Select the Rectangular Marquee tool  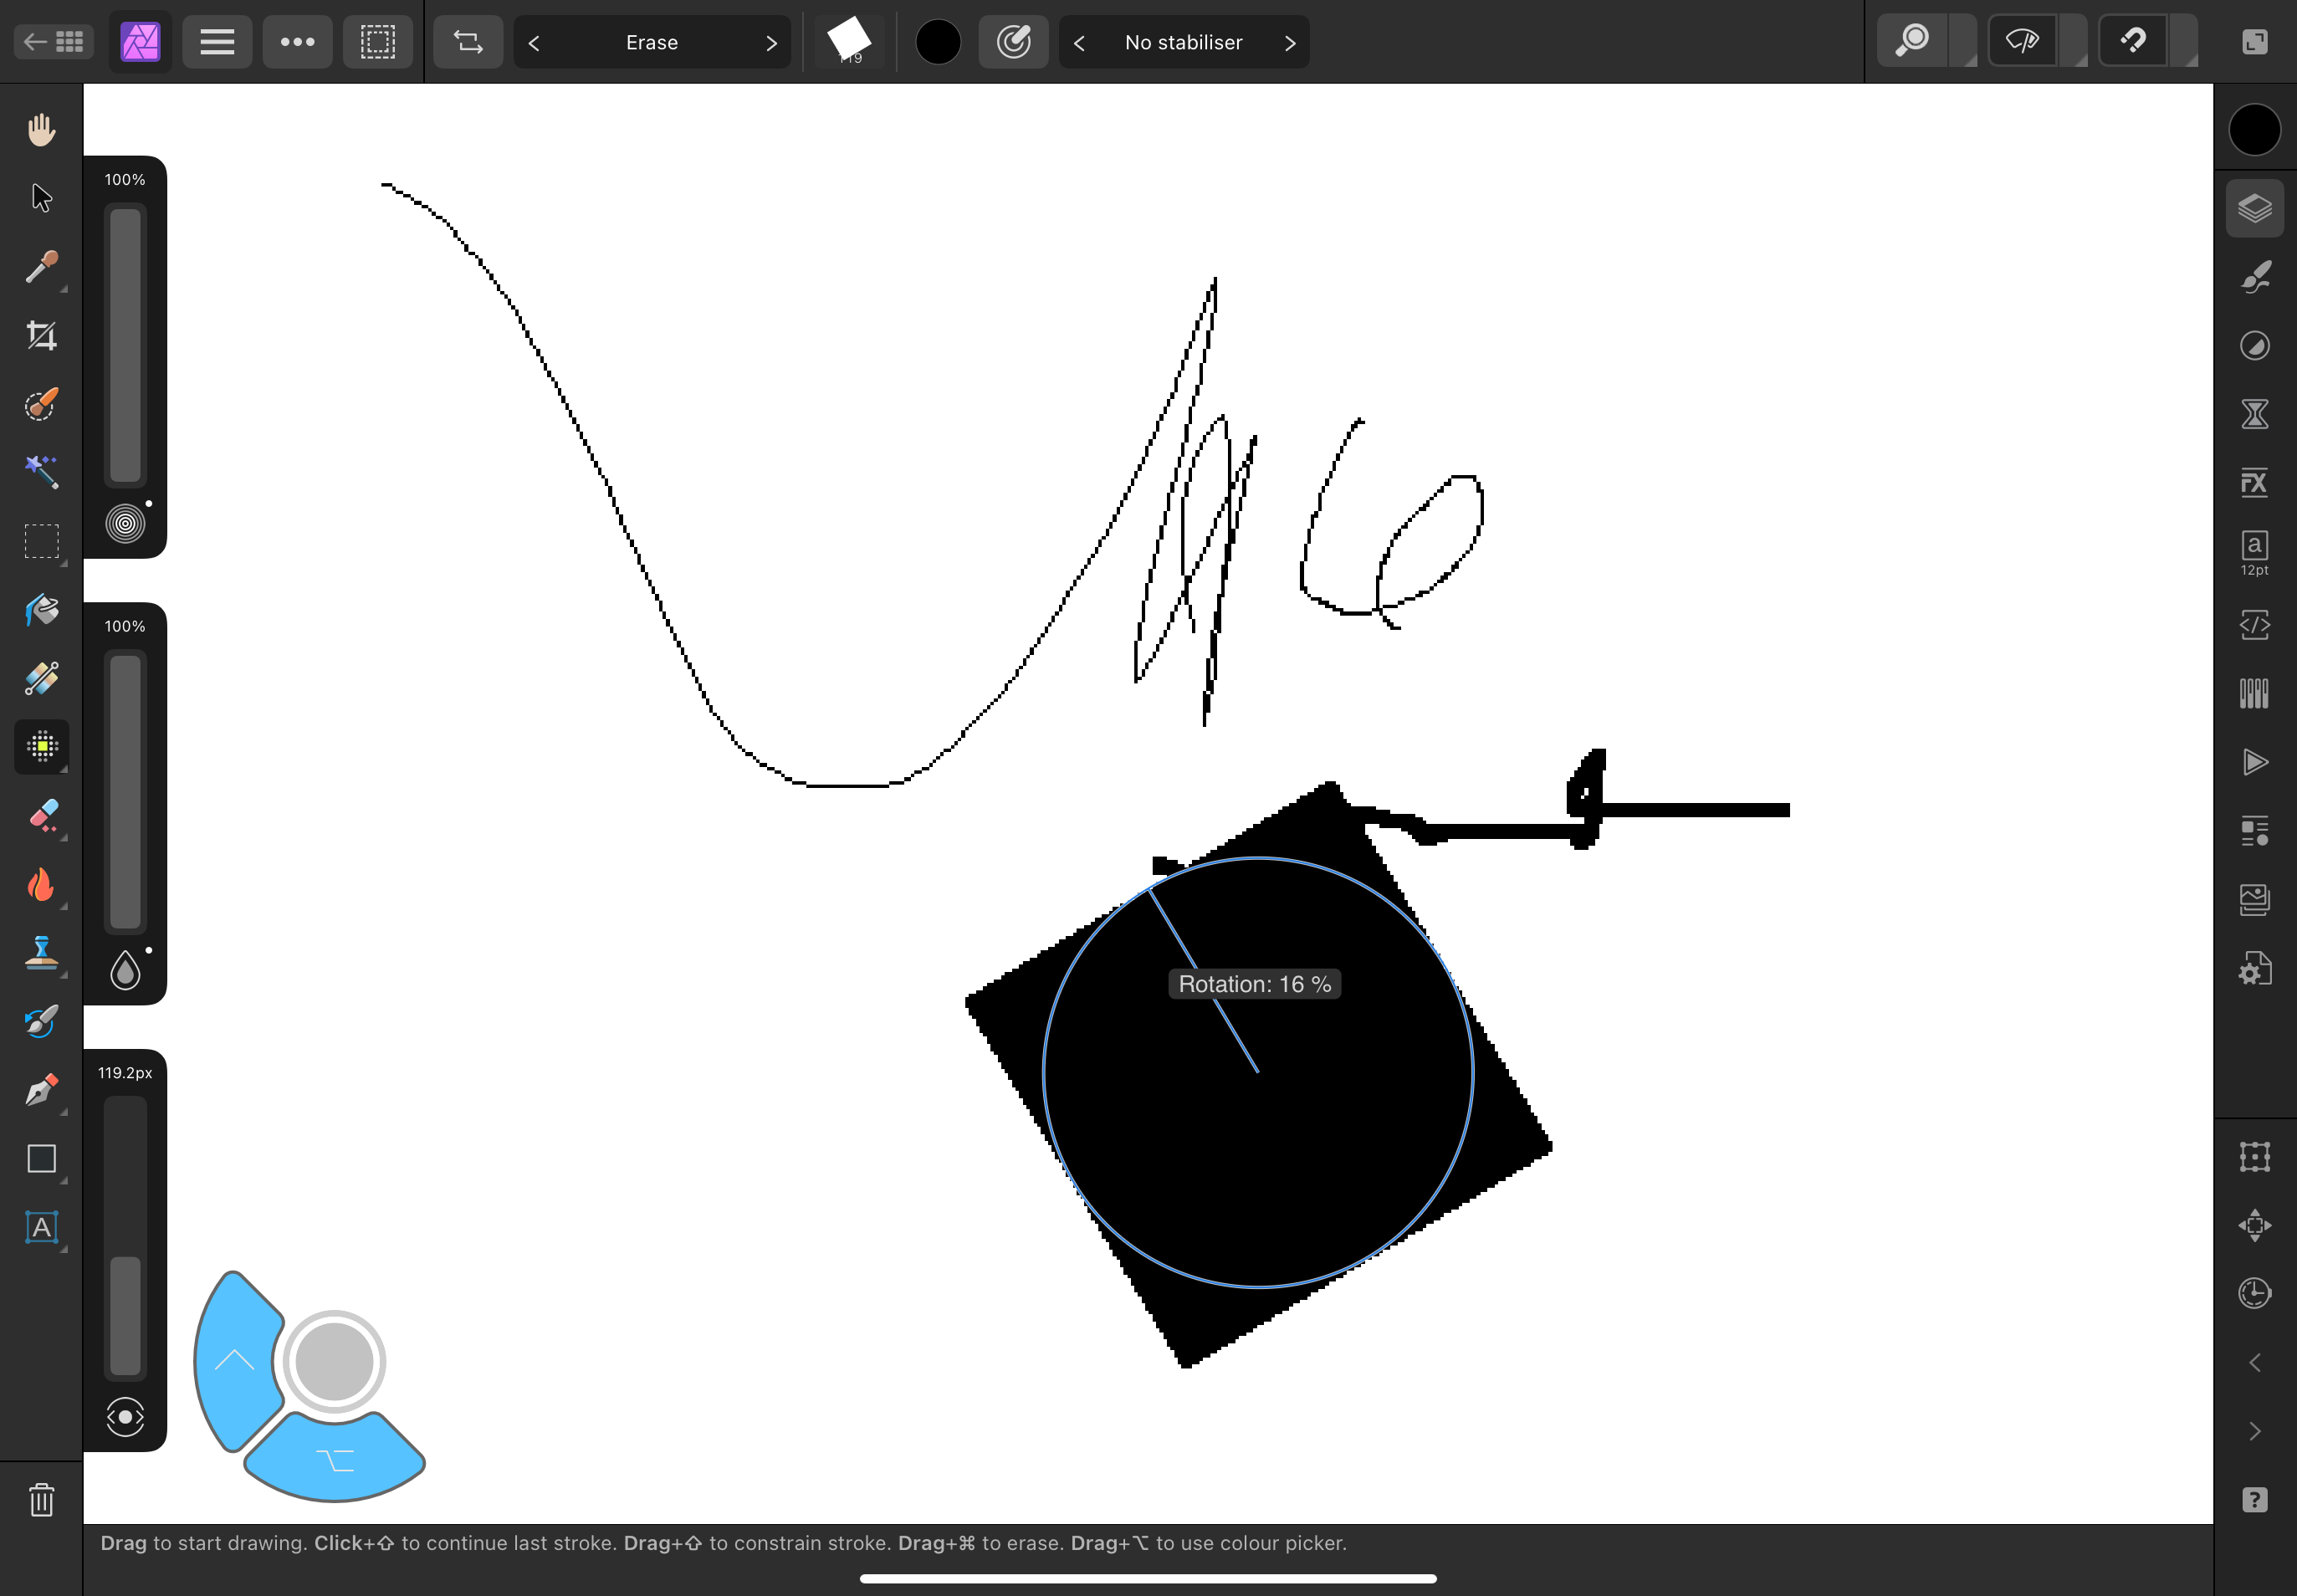click(x=41, y=541)
